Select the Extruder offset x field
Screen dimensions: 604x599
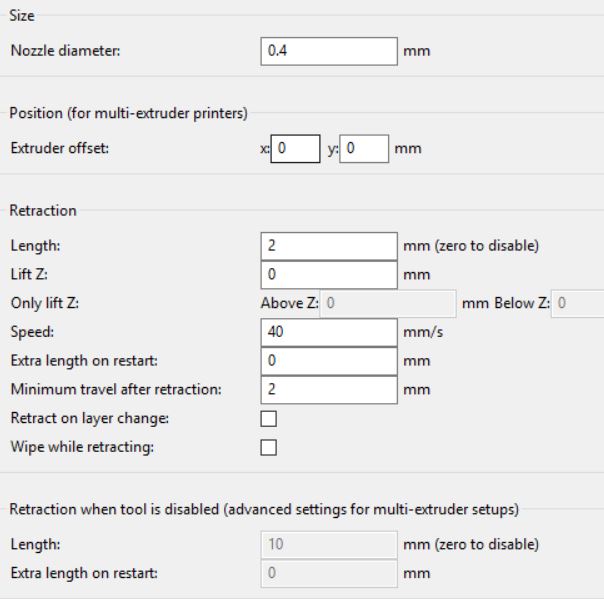pyautogui.click(x=295, y=149)
